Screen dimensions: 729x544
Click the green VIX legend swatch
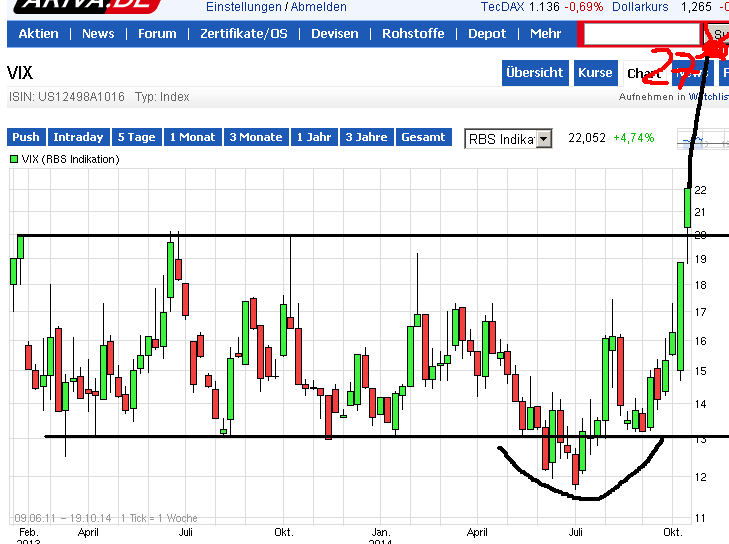[x=14, y=159]
